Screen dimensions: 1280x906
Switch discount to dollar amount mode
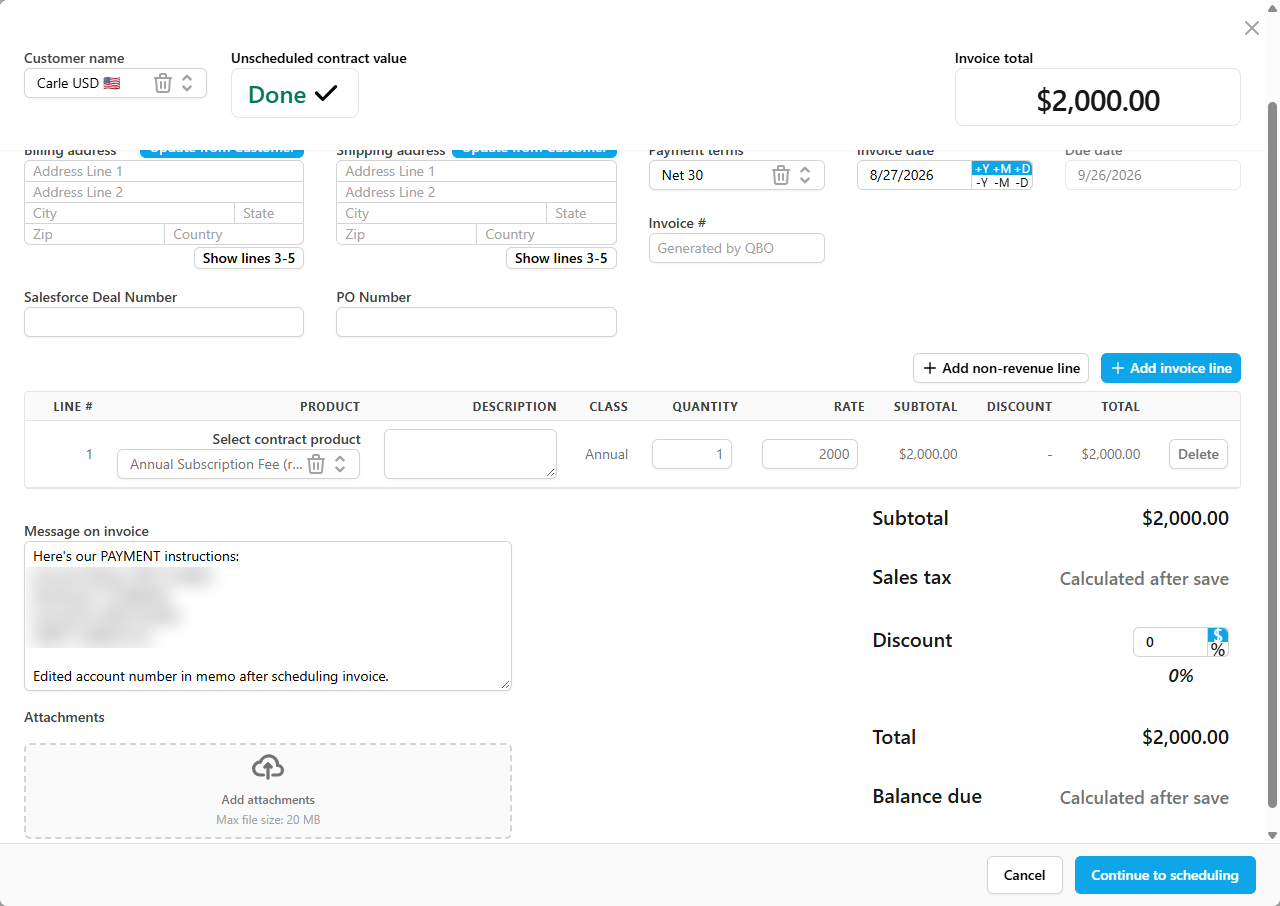pos(1217,634)
